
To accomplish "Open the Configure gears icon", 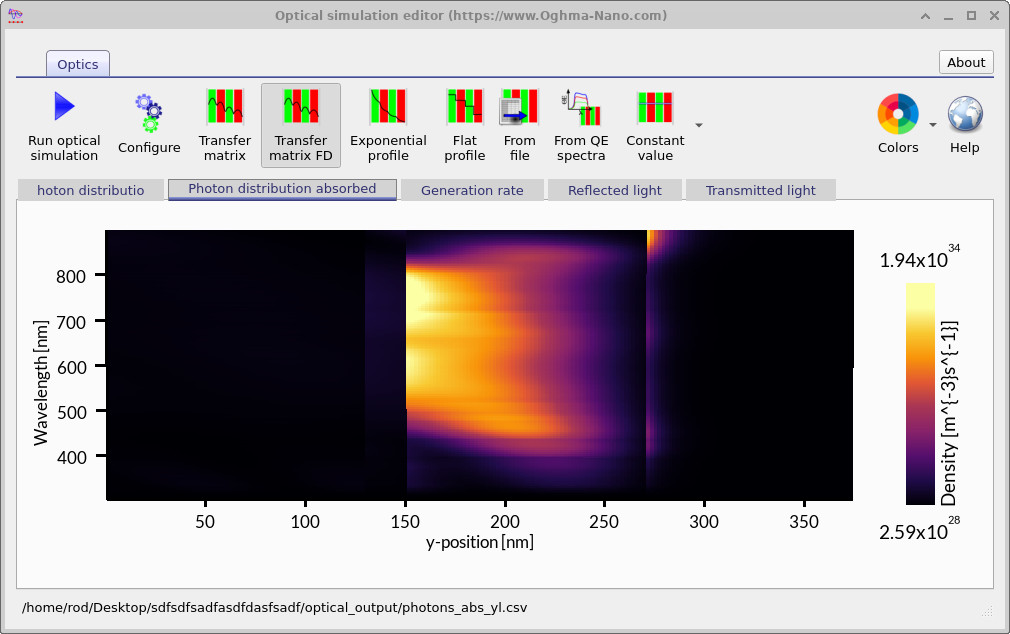I will 149,113.
